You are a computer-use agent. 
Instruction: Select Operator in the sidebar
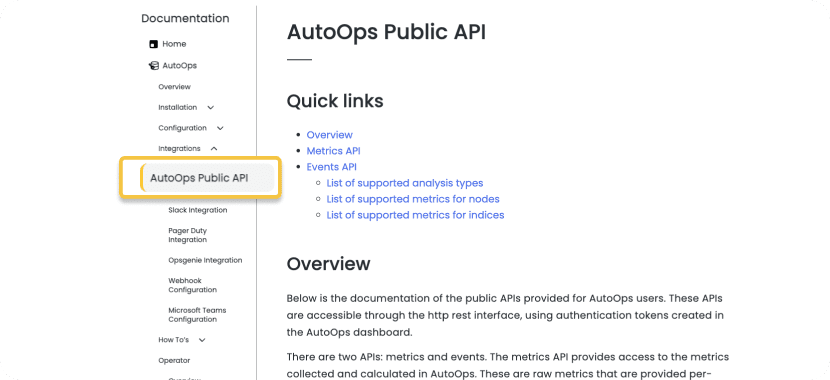[x=174, y=360]
